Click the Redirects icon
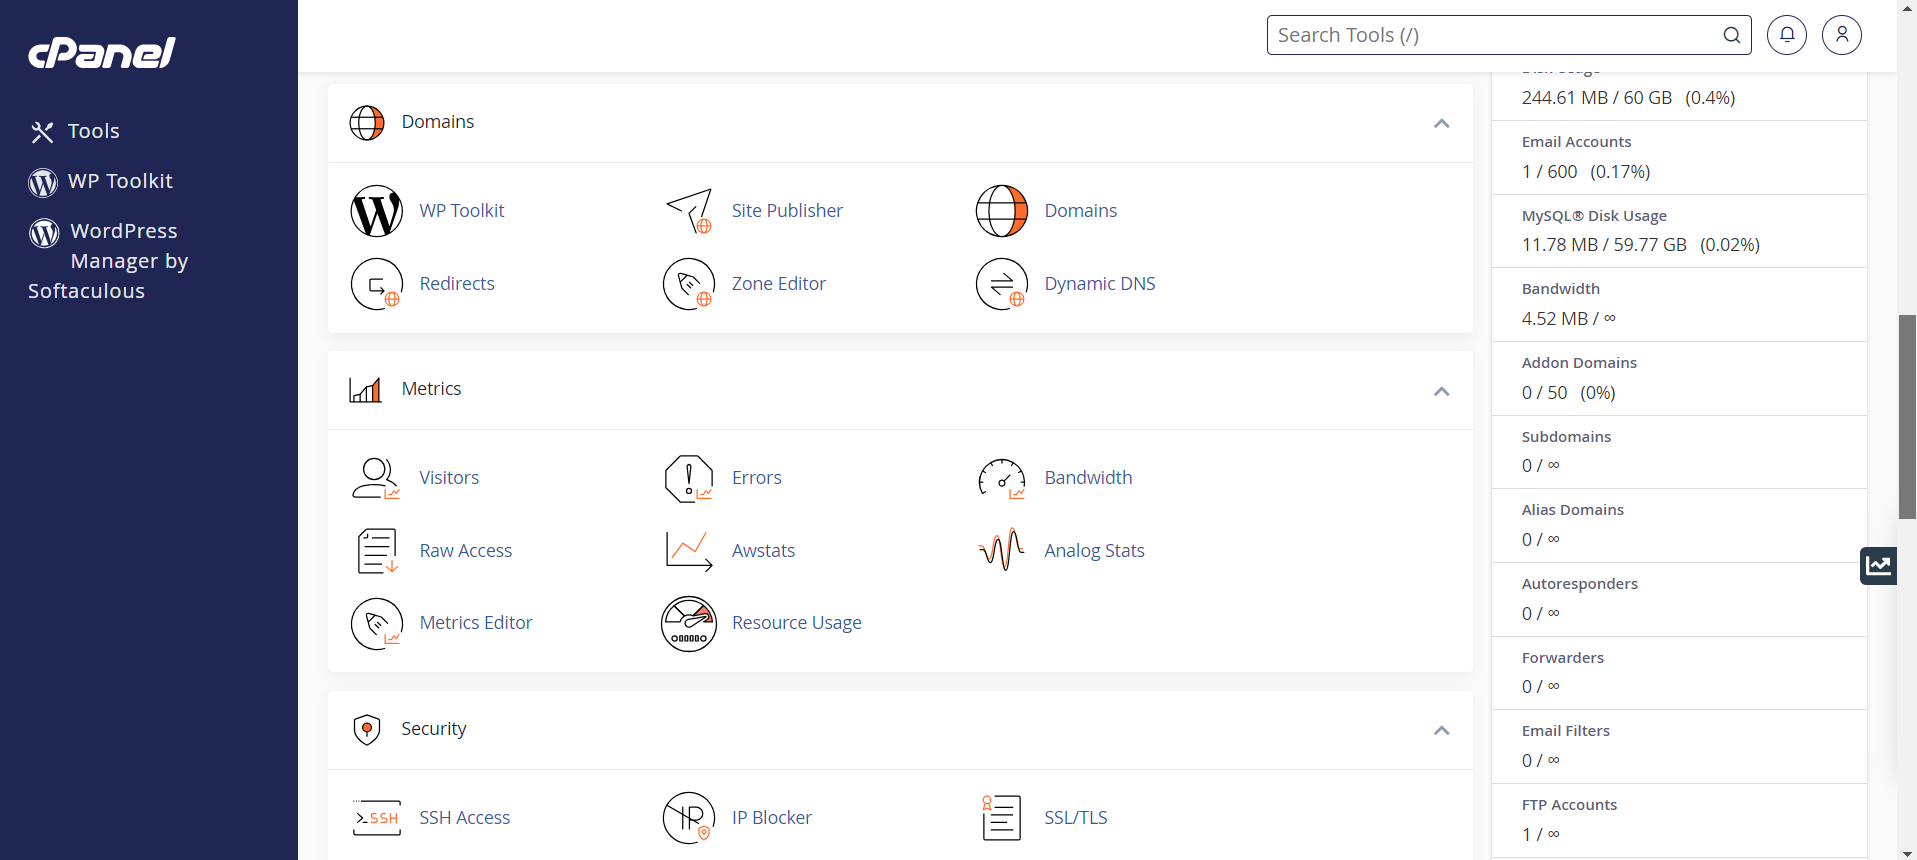This screenshot has height=860, width=1917. (377, 284)
